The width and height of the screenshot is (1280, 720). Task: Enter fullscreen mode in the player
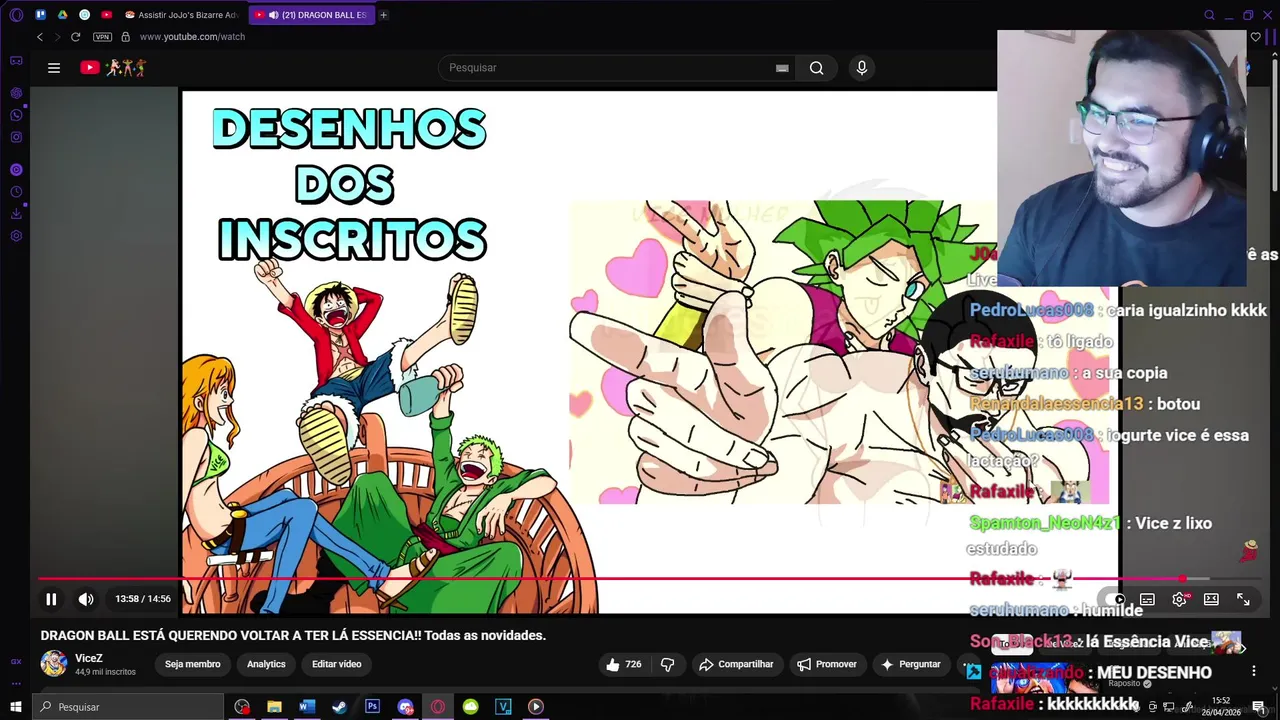click(1243, 599)
